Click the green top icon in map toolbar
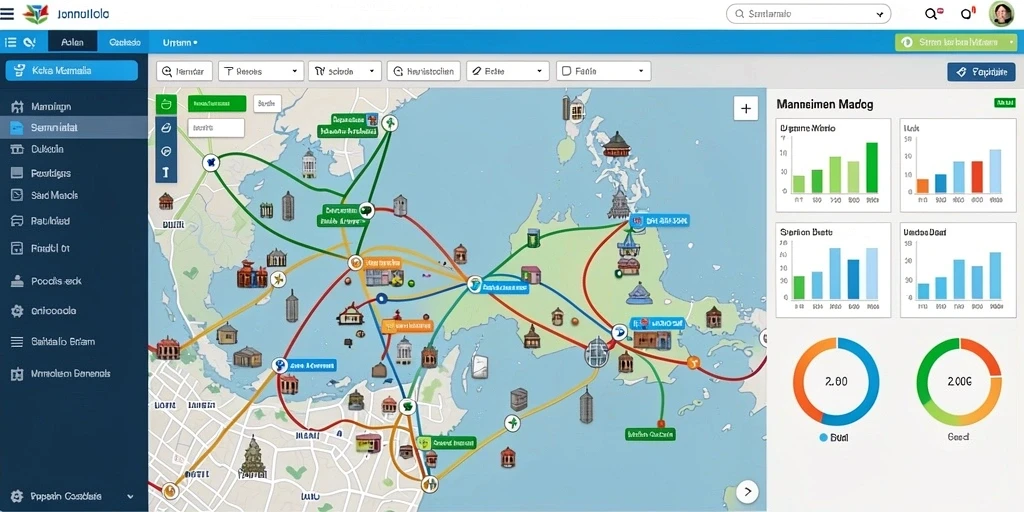 point(166,104)
